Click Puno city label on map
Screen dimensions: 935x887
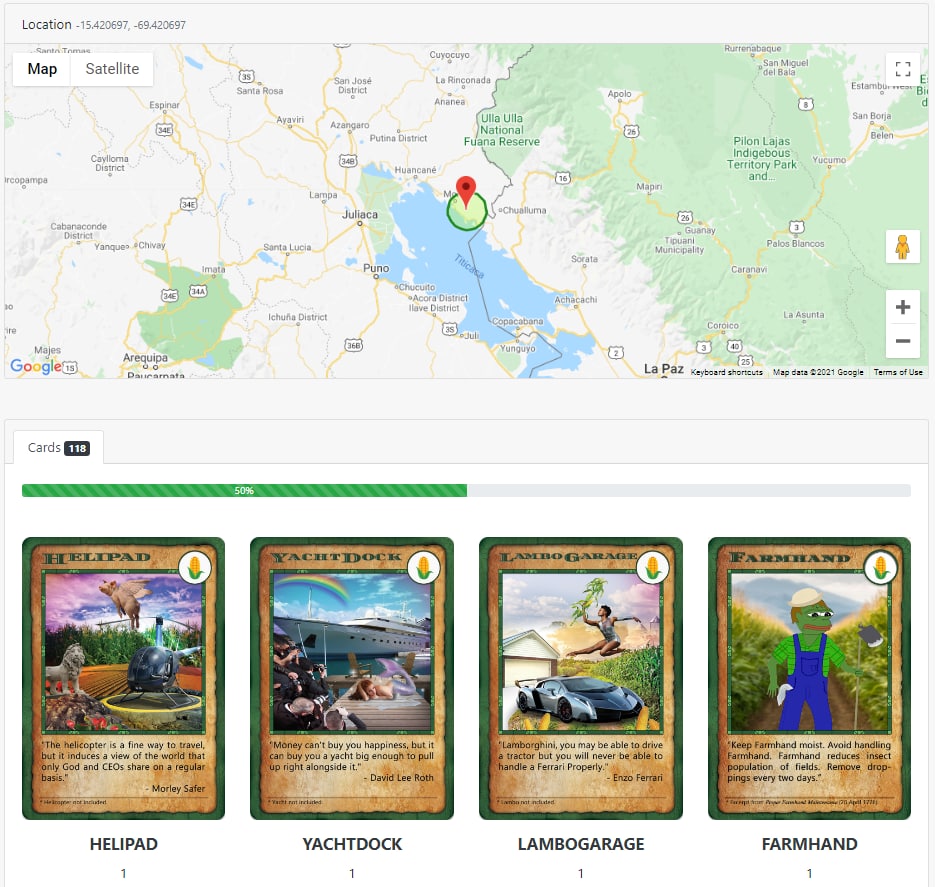coord(376,268)
